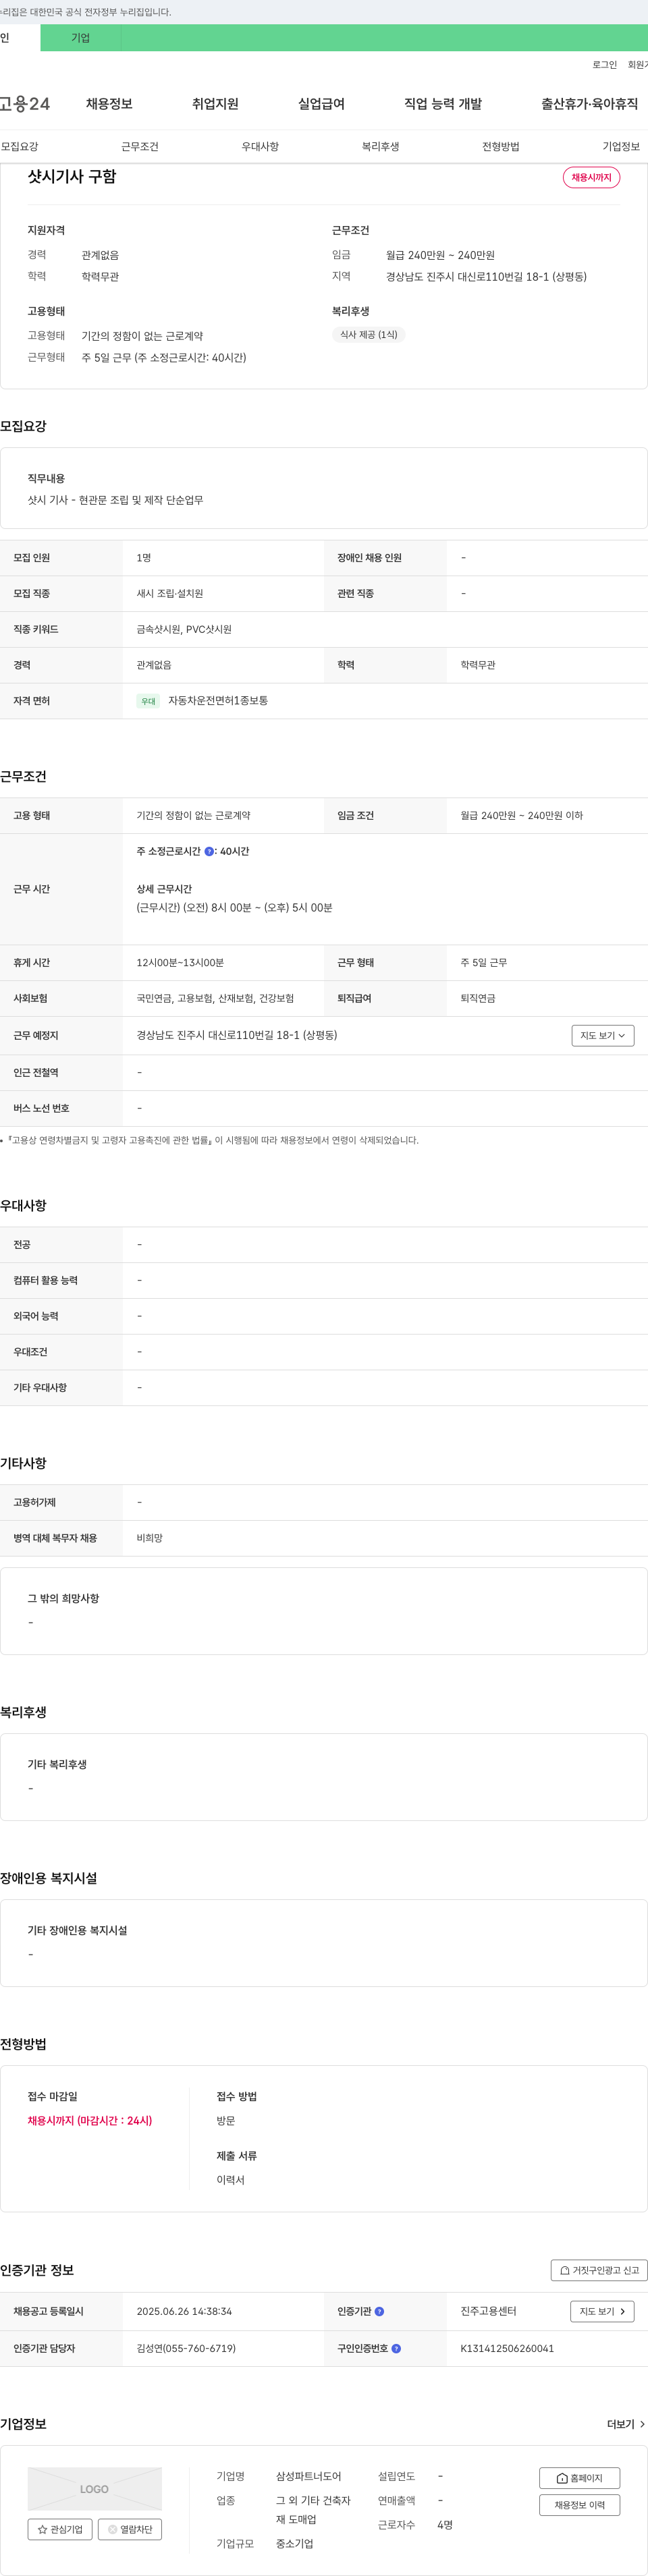648x2576 pixels.
Task: Click 새시 조립·설치원 job type
Action: click(x=170, y=593)
